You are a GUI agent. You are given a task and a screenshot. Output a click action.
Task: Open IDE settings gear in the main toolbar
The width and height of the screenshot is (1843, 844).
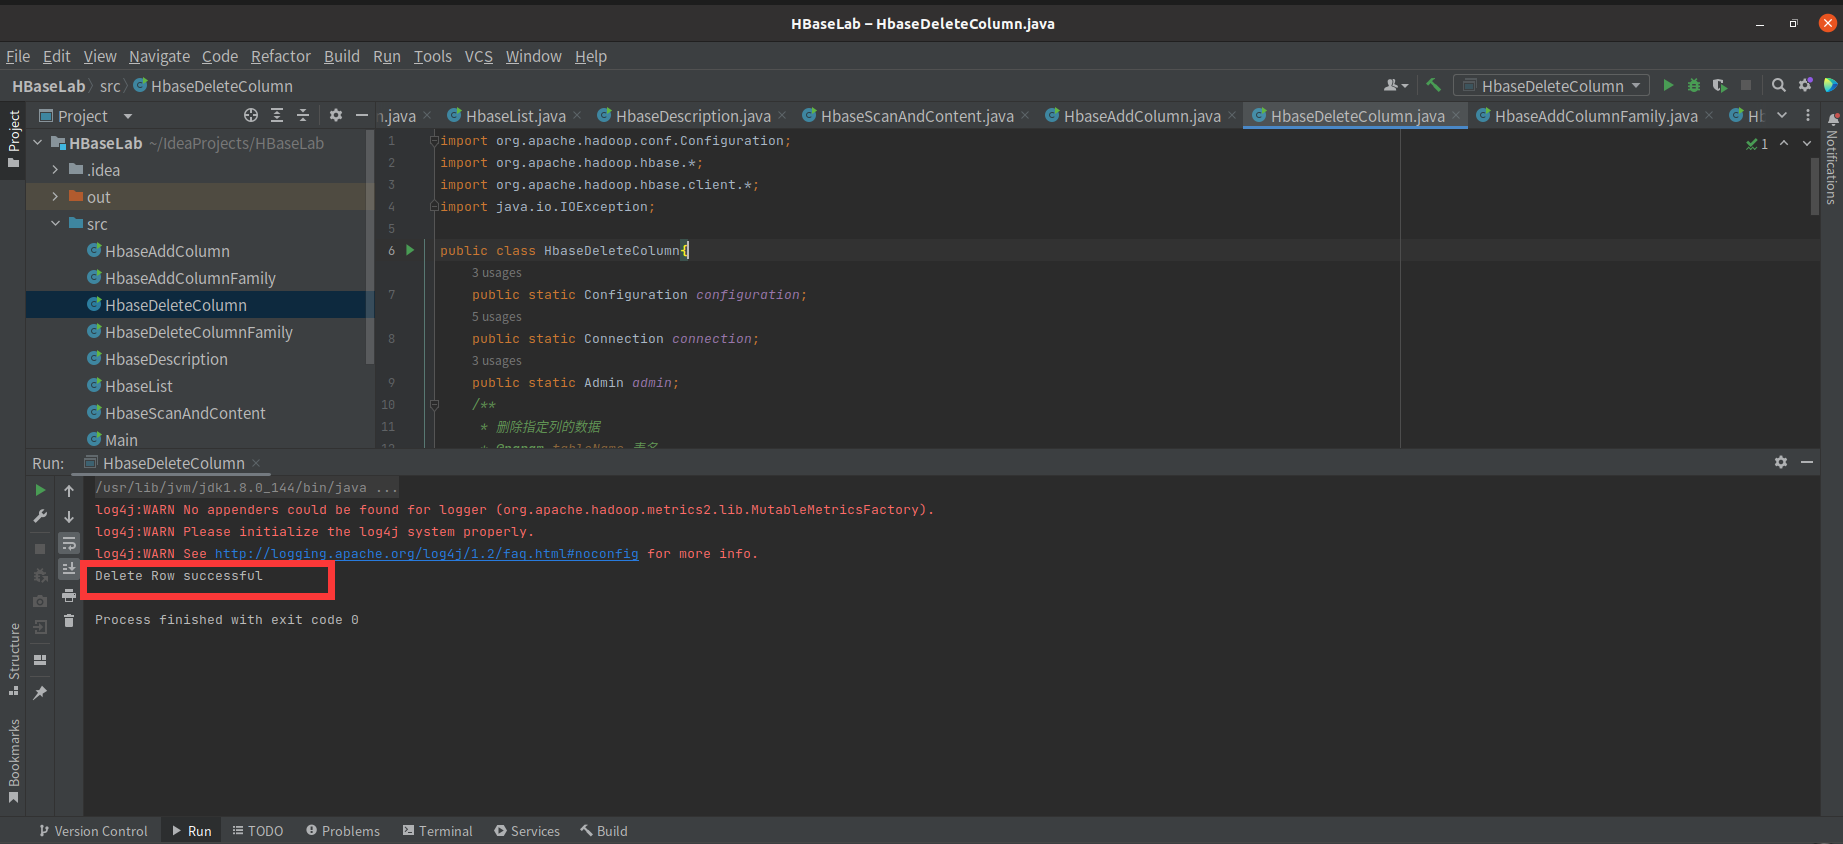1805,86
